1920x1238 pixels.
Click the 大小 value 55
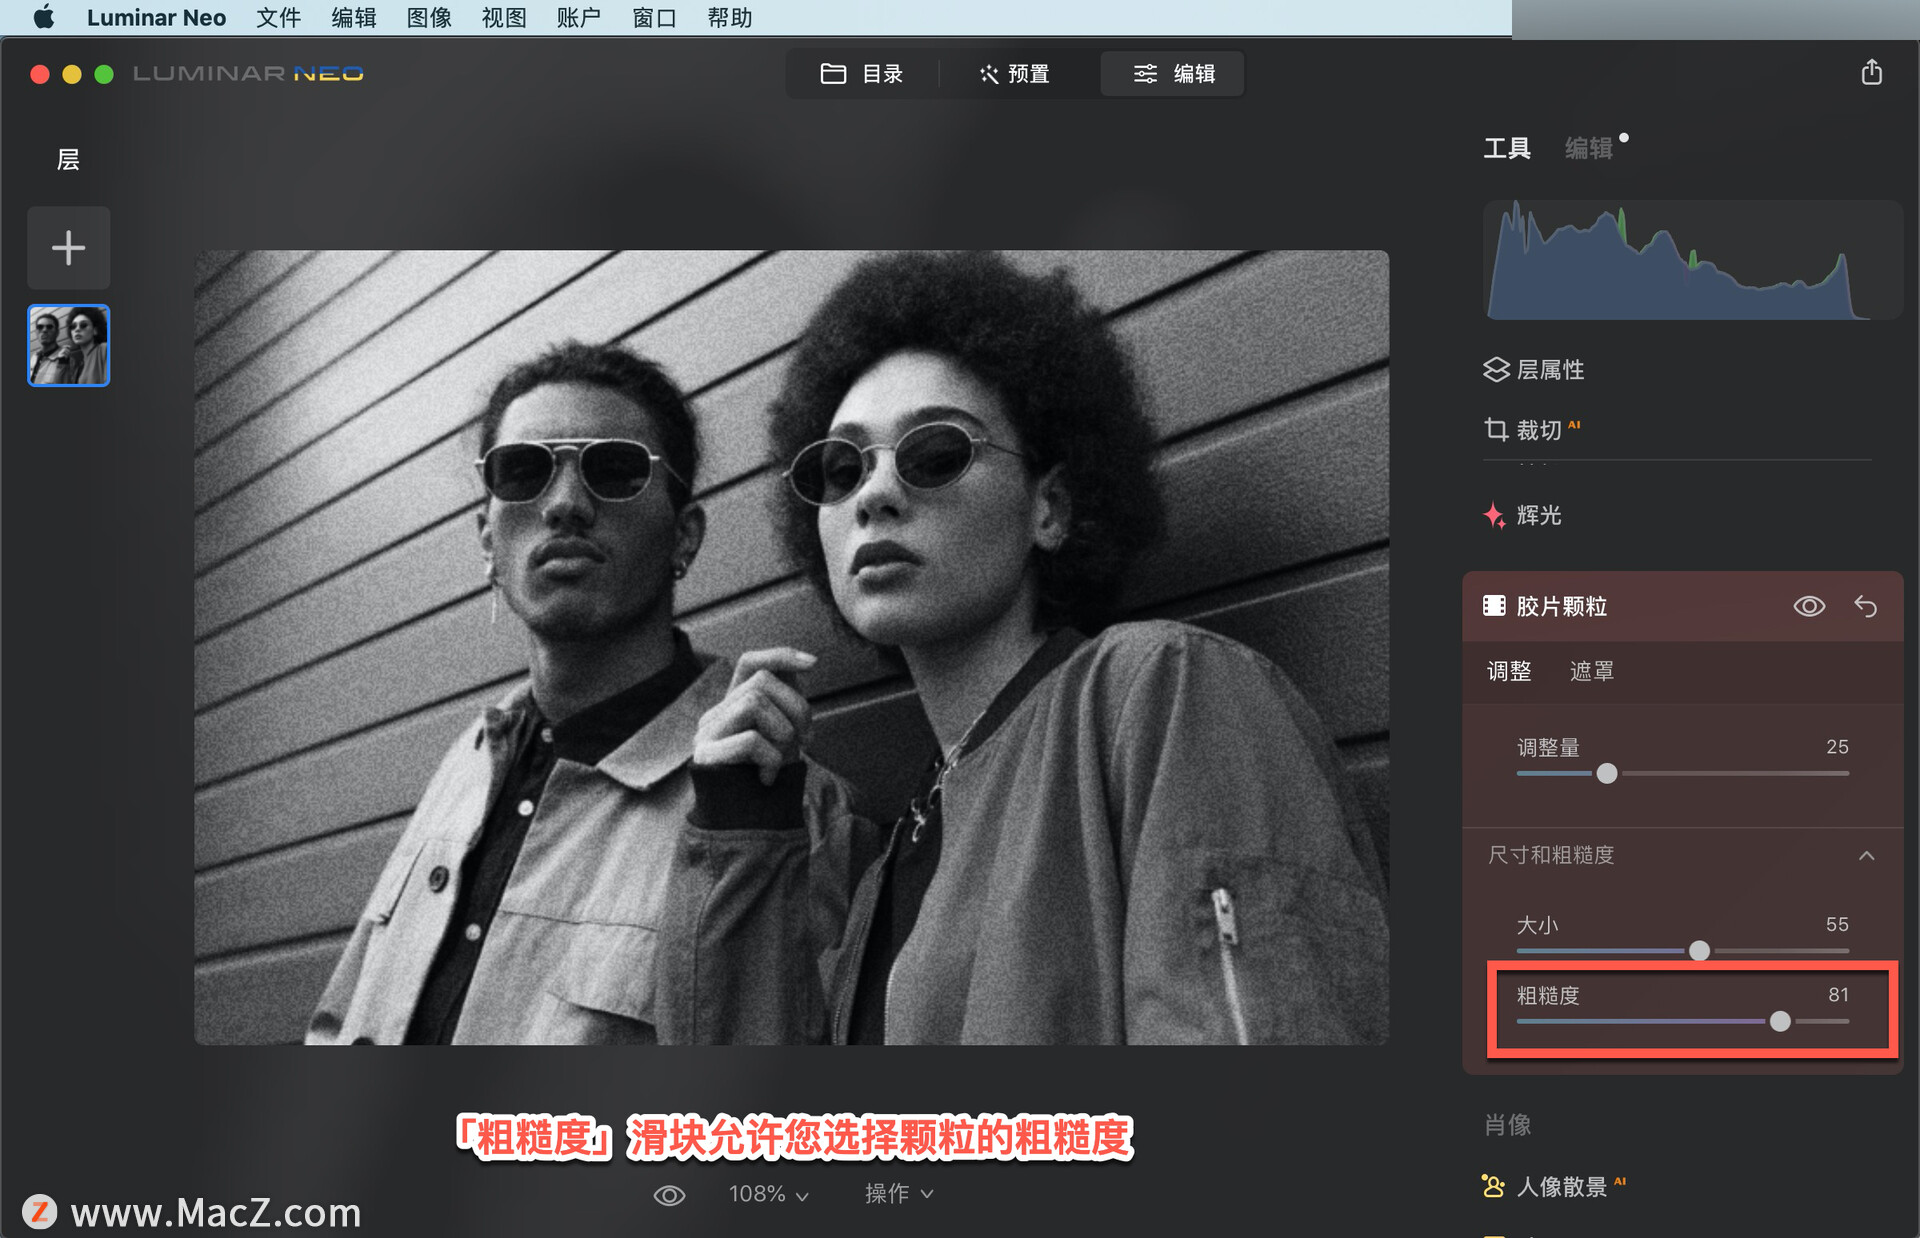click(x=1837, y=925)
